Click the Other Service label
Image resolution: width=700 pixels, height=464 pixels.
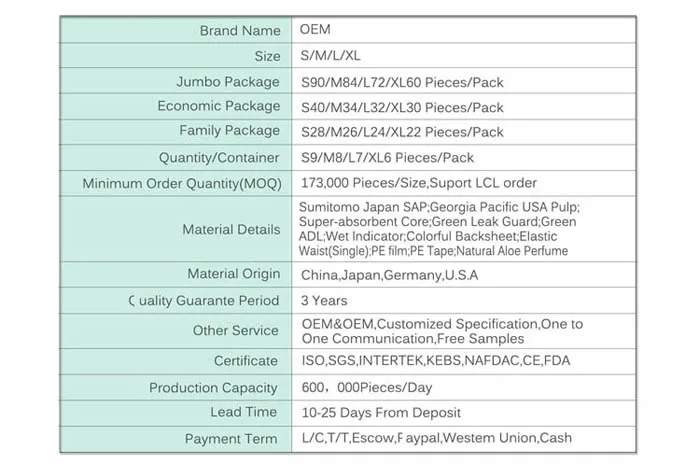point(236,330)
